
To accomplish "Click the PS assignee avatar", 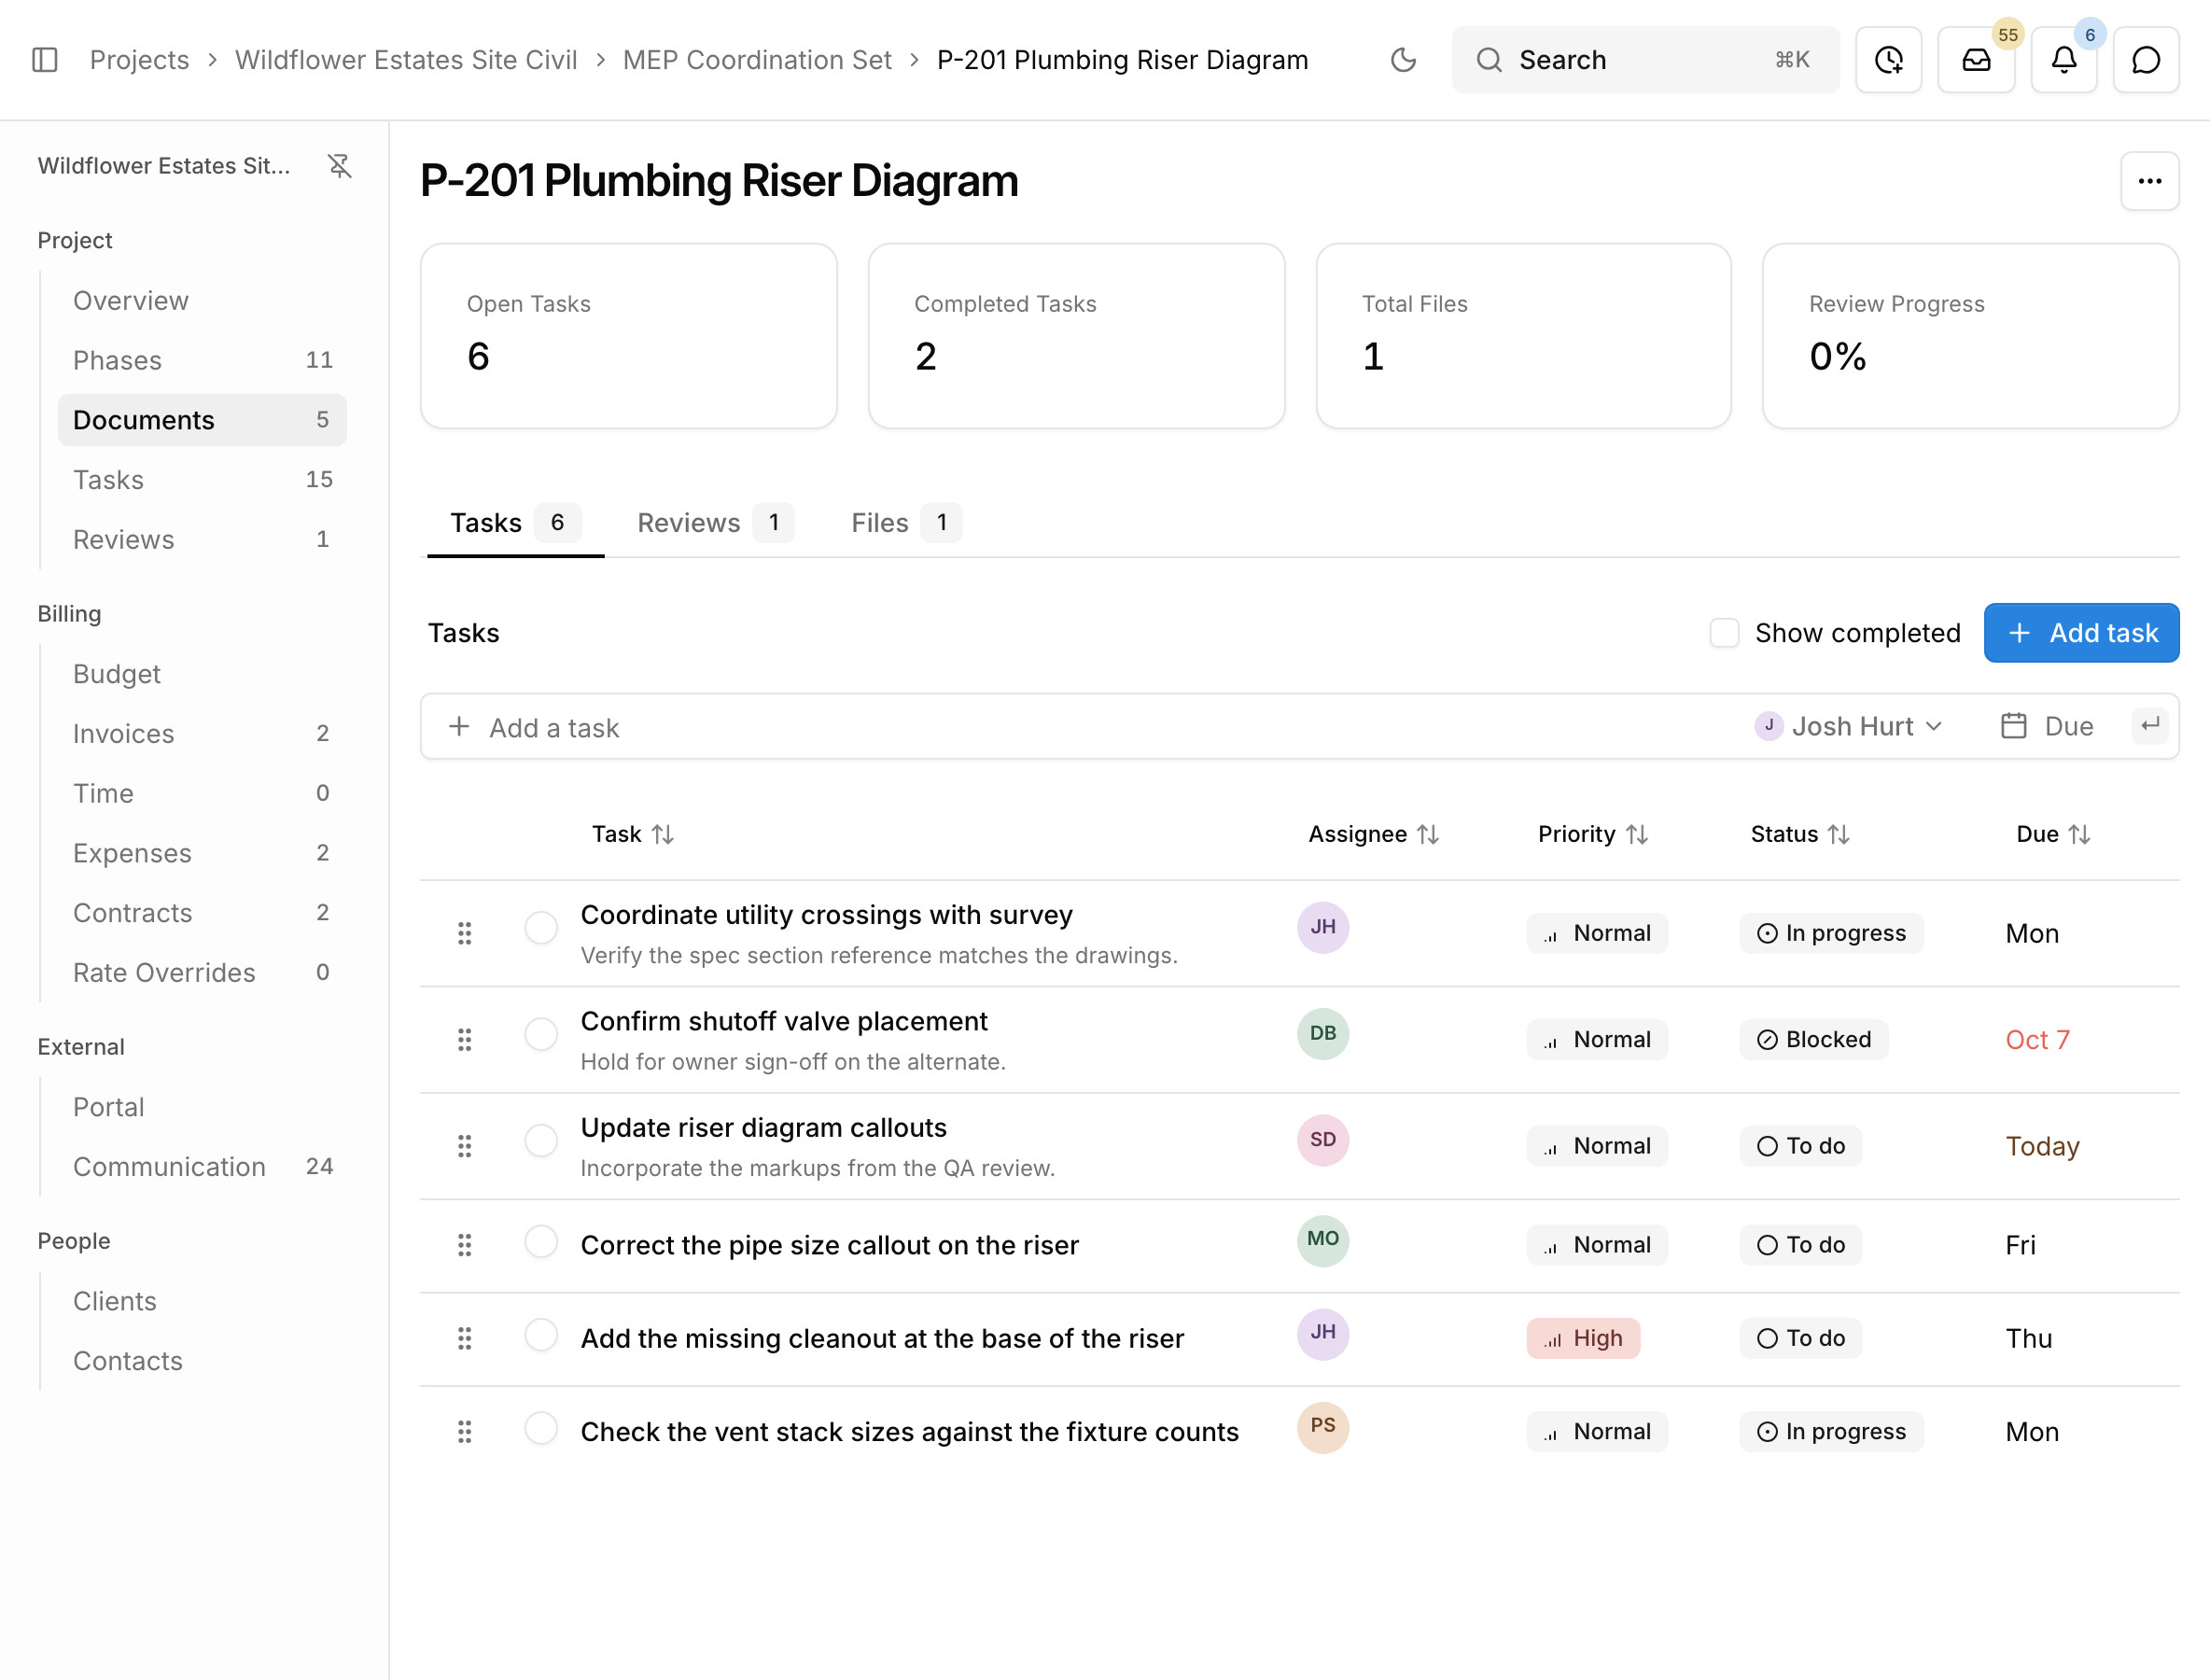I will click(1323, 1426).
